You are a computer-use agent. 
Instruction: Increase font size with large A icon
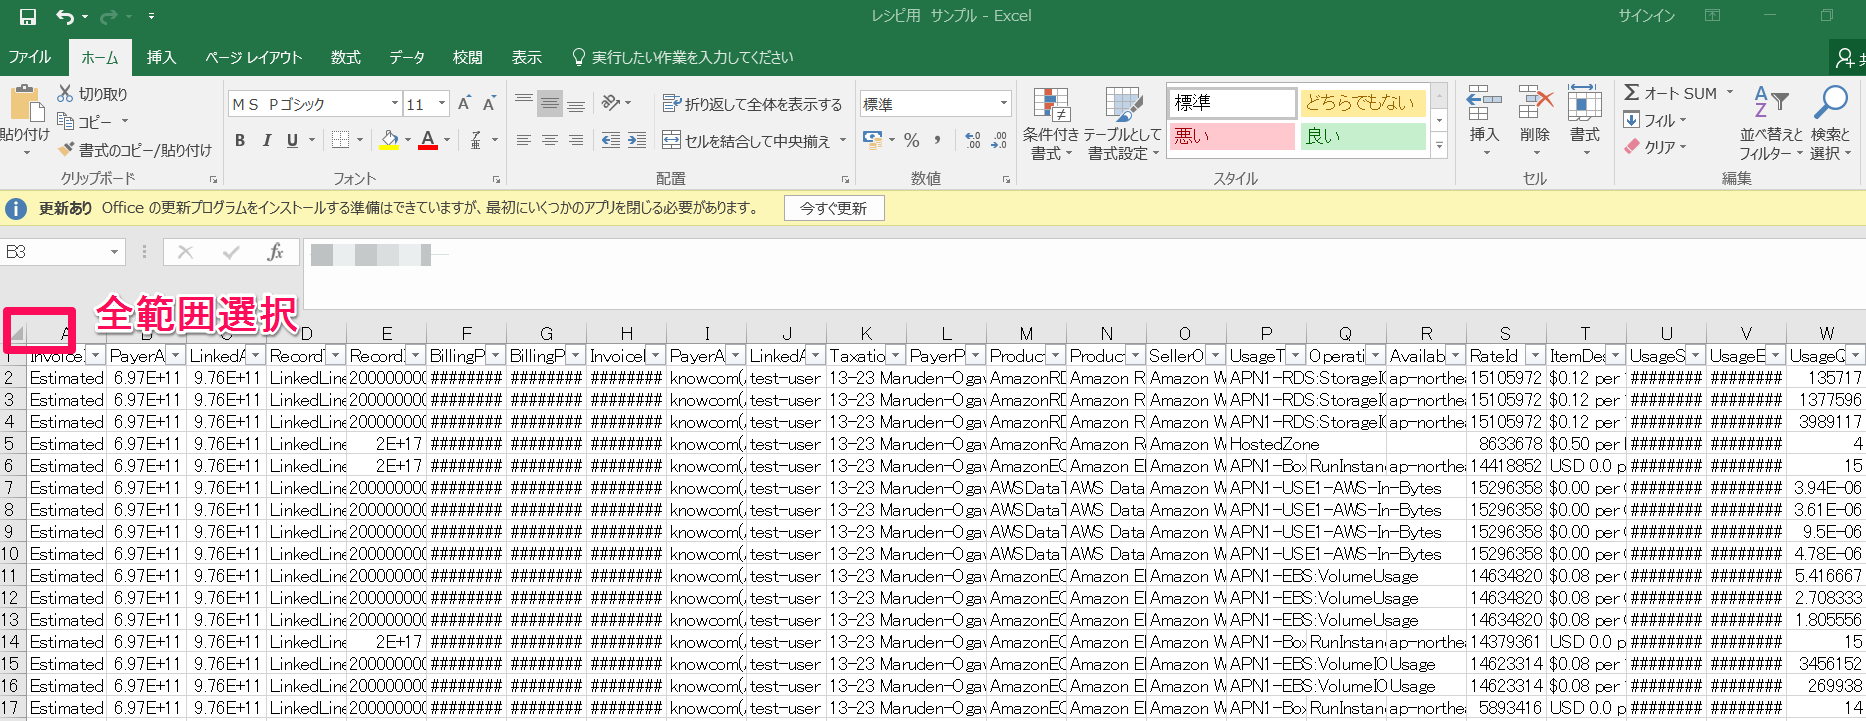click(x=464, y=103)
